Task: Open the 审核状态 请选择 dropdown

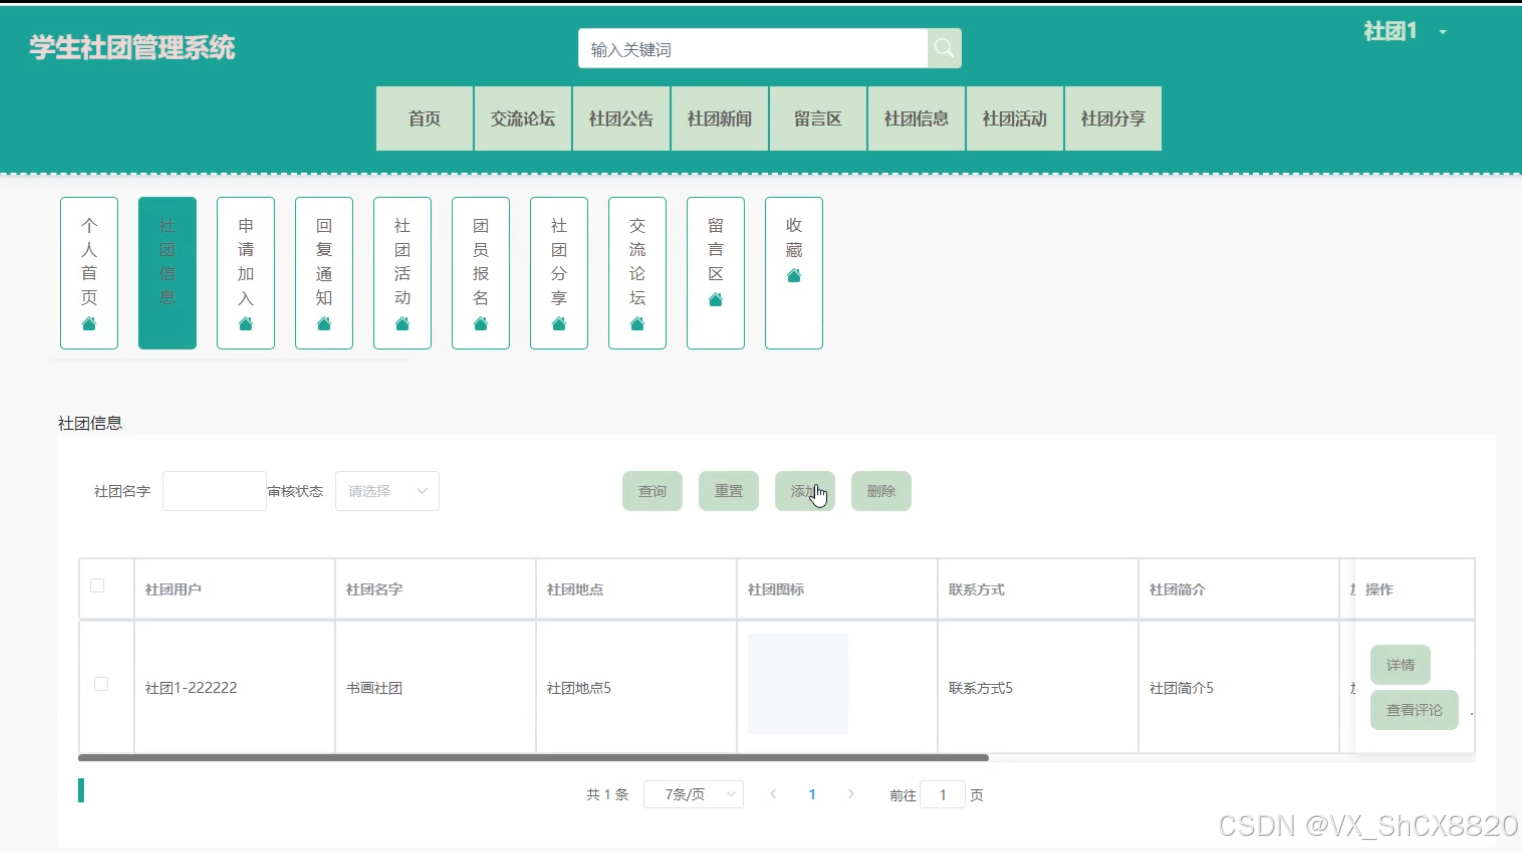Action: pyautogui.click(x=387, y=491)
